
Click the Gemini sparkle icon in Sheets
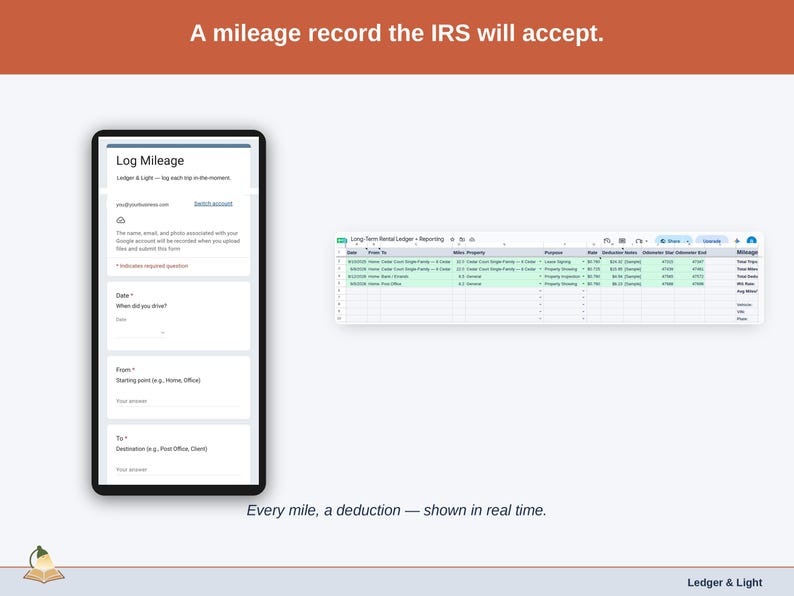pyautogui.click(x=737, y=241)
